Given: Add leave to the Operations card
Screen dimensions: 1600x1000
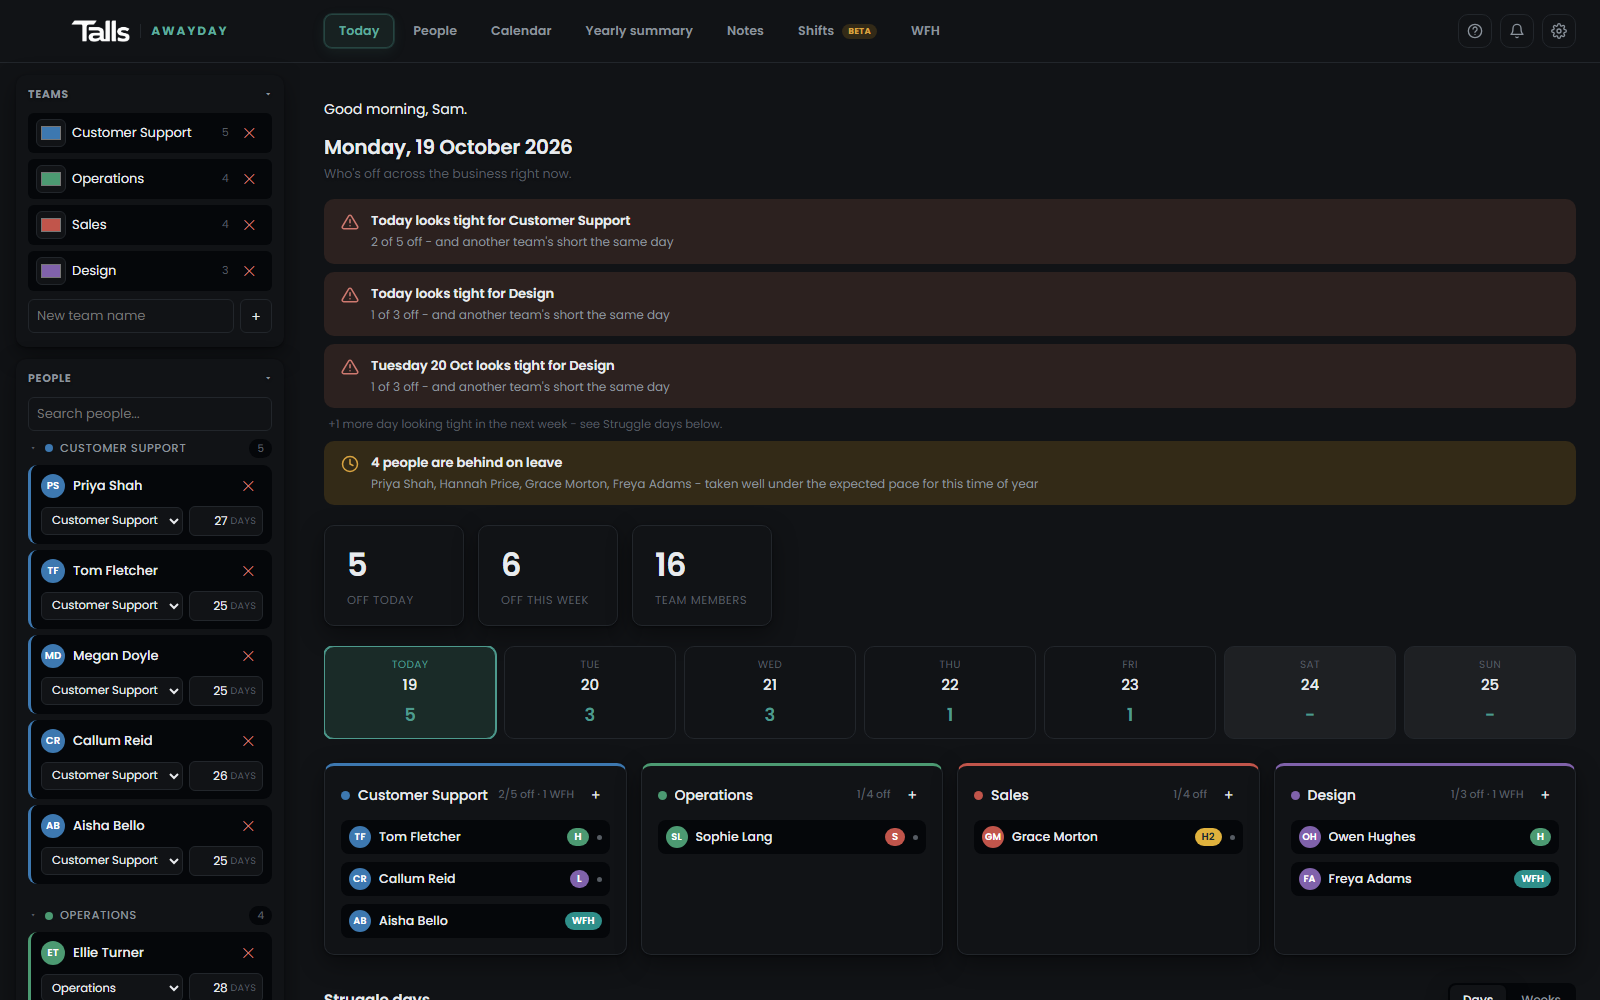Looking at the screenshot, I should [x=912, y=795].
